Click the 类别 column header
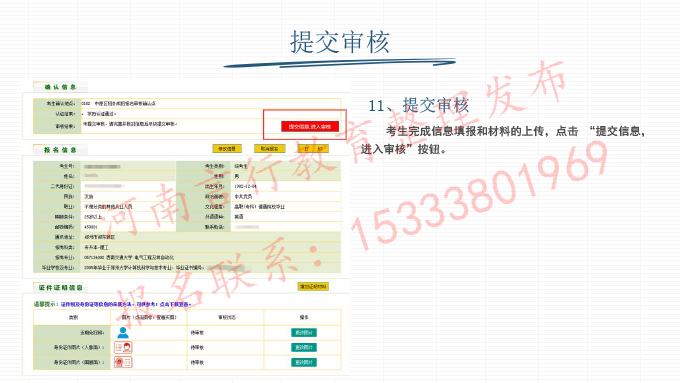This screenshot has width=680, height=383. [x=73, y=318]
